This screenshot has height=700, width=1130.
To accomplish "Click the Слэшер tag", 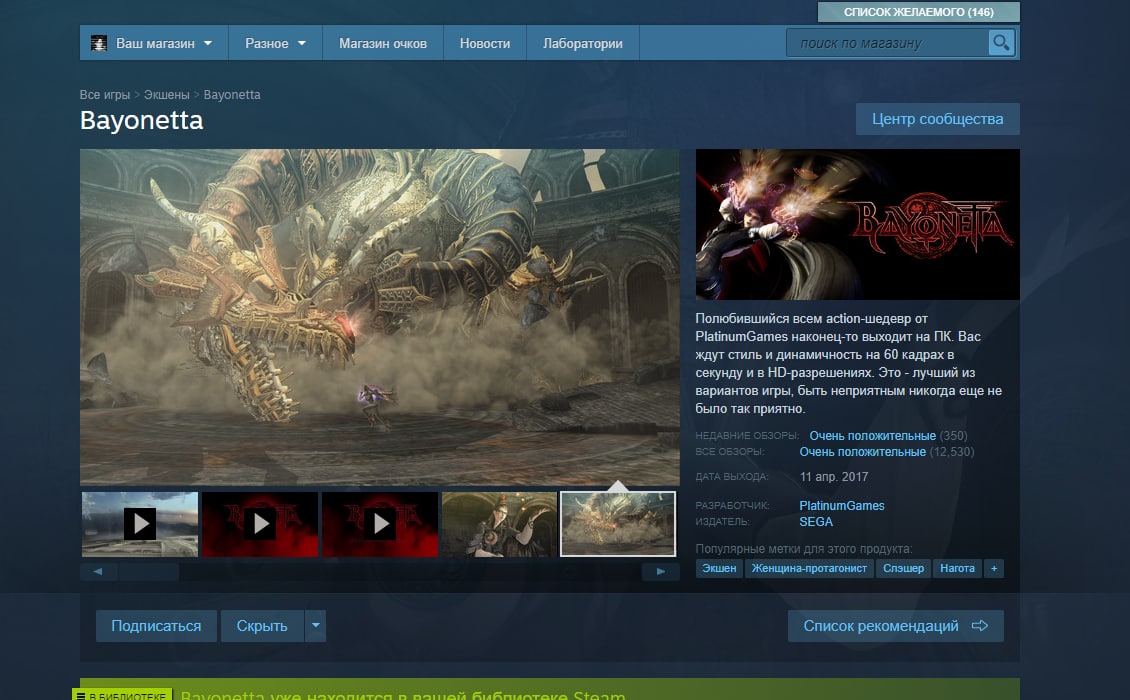I will pyautogui.click(x=904, y=568).
